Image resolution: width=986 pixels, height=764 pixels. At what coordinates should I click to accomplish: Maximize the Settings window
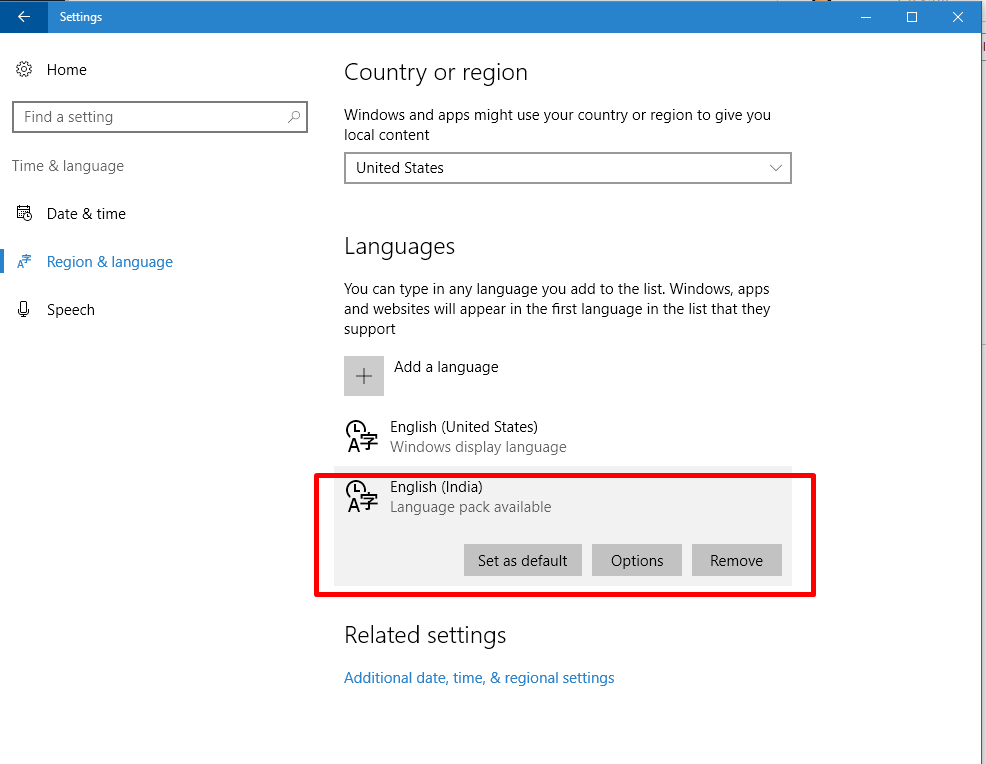click(912, 17)
